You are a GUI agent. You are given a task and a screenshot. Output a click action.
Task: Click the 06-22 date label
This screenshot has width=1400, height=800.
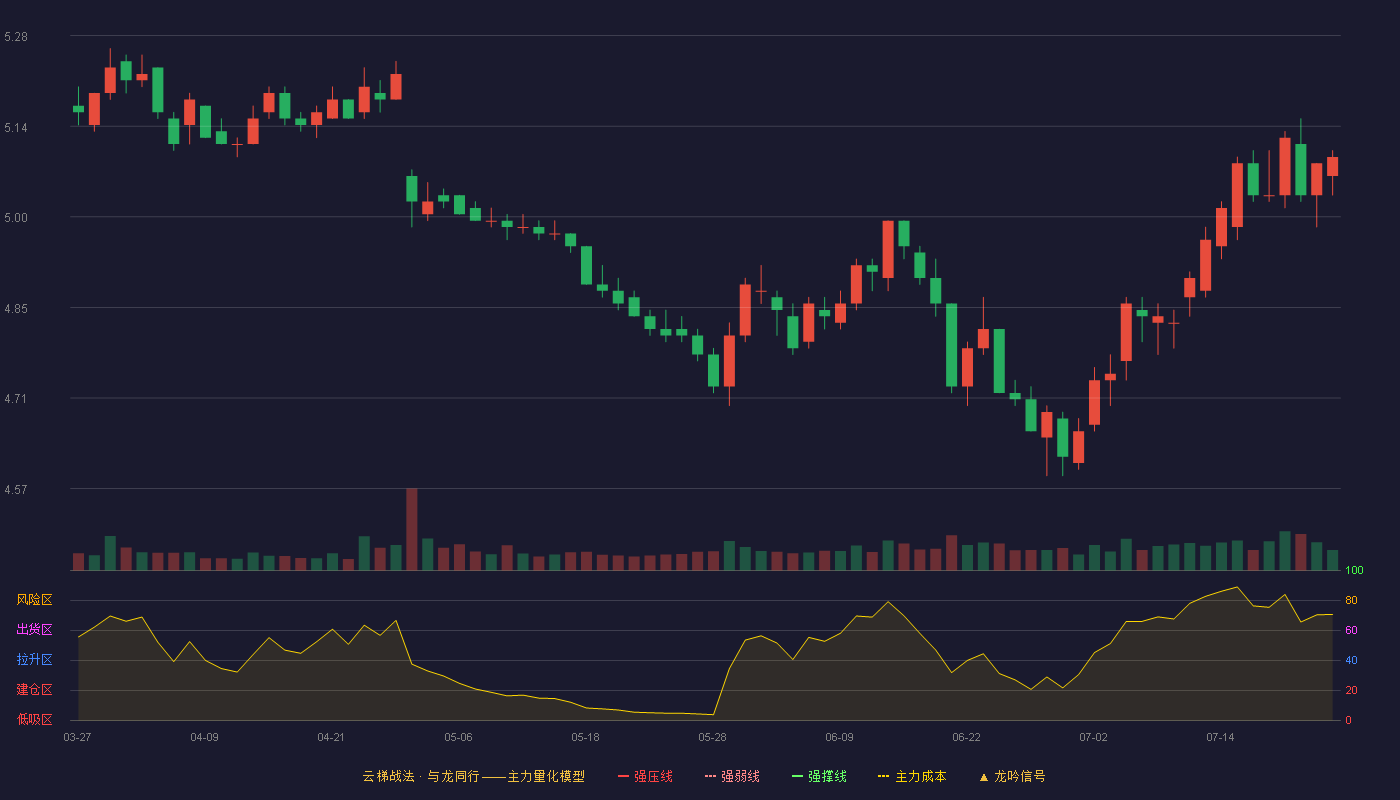(x=966, y=737)
